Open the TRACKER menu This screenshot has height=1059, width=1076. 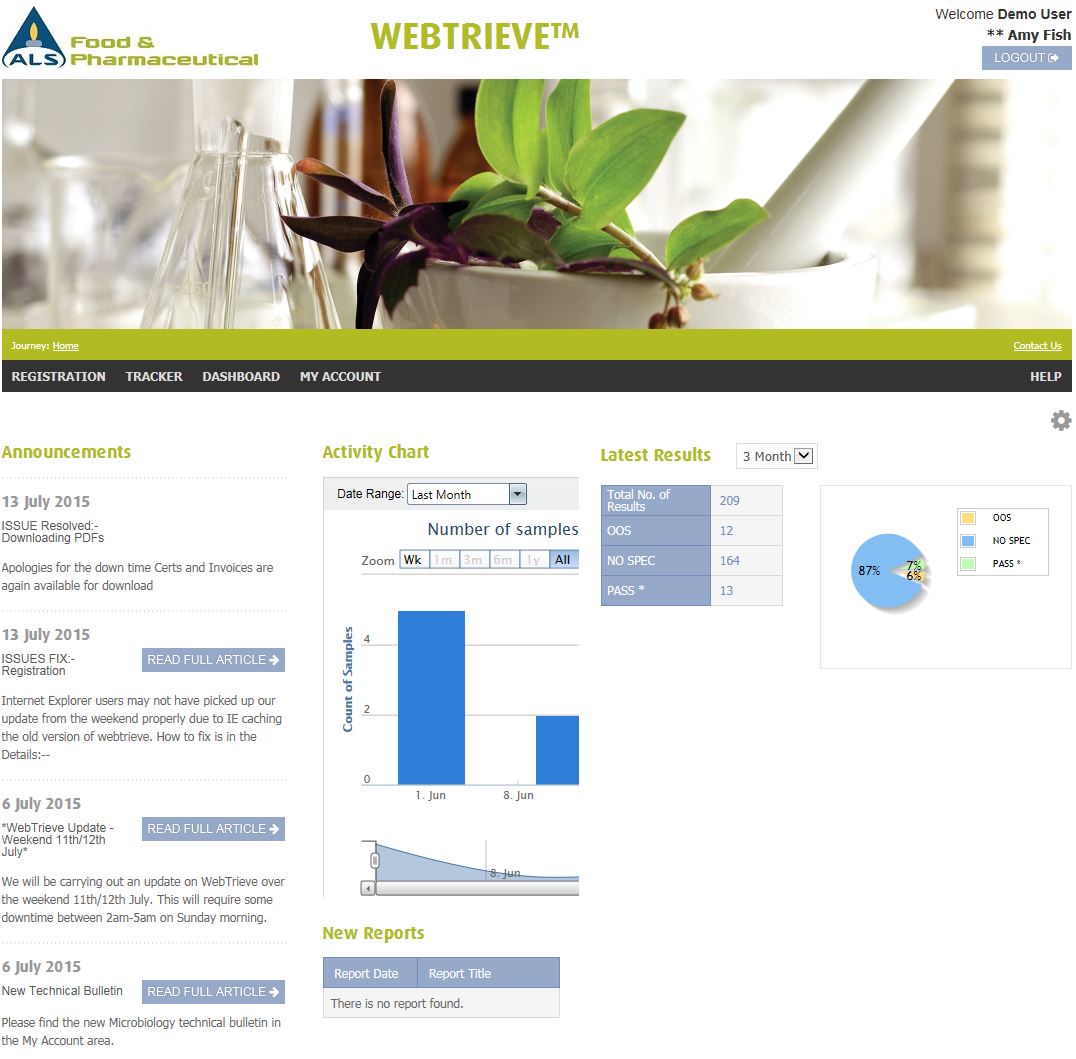pos(154,377)
